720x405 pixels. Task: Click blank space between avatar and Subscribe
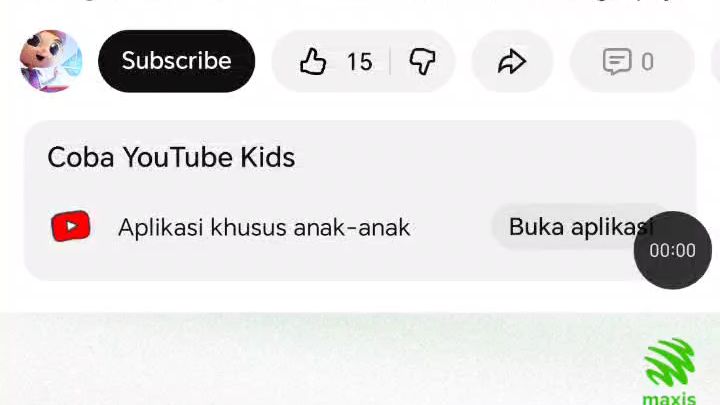coord(90,61)
